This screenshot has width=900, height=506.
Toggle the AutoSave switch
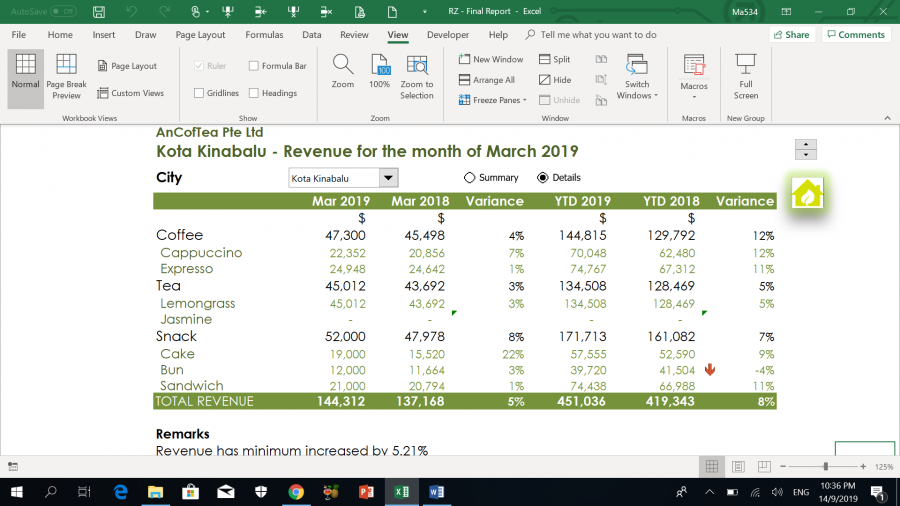pos(63,11)
